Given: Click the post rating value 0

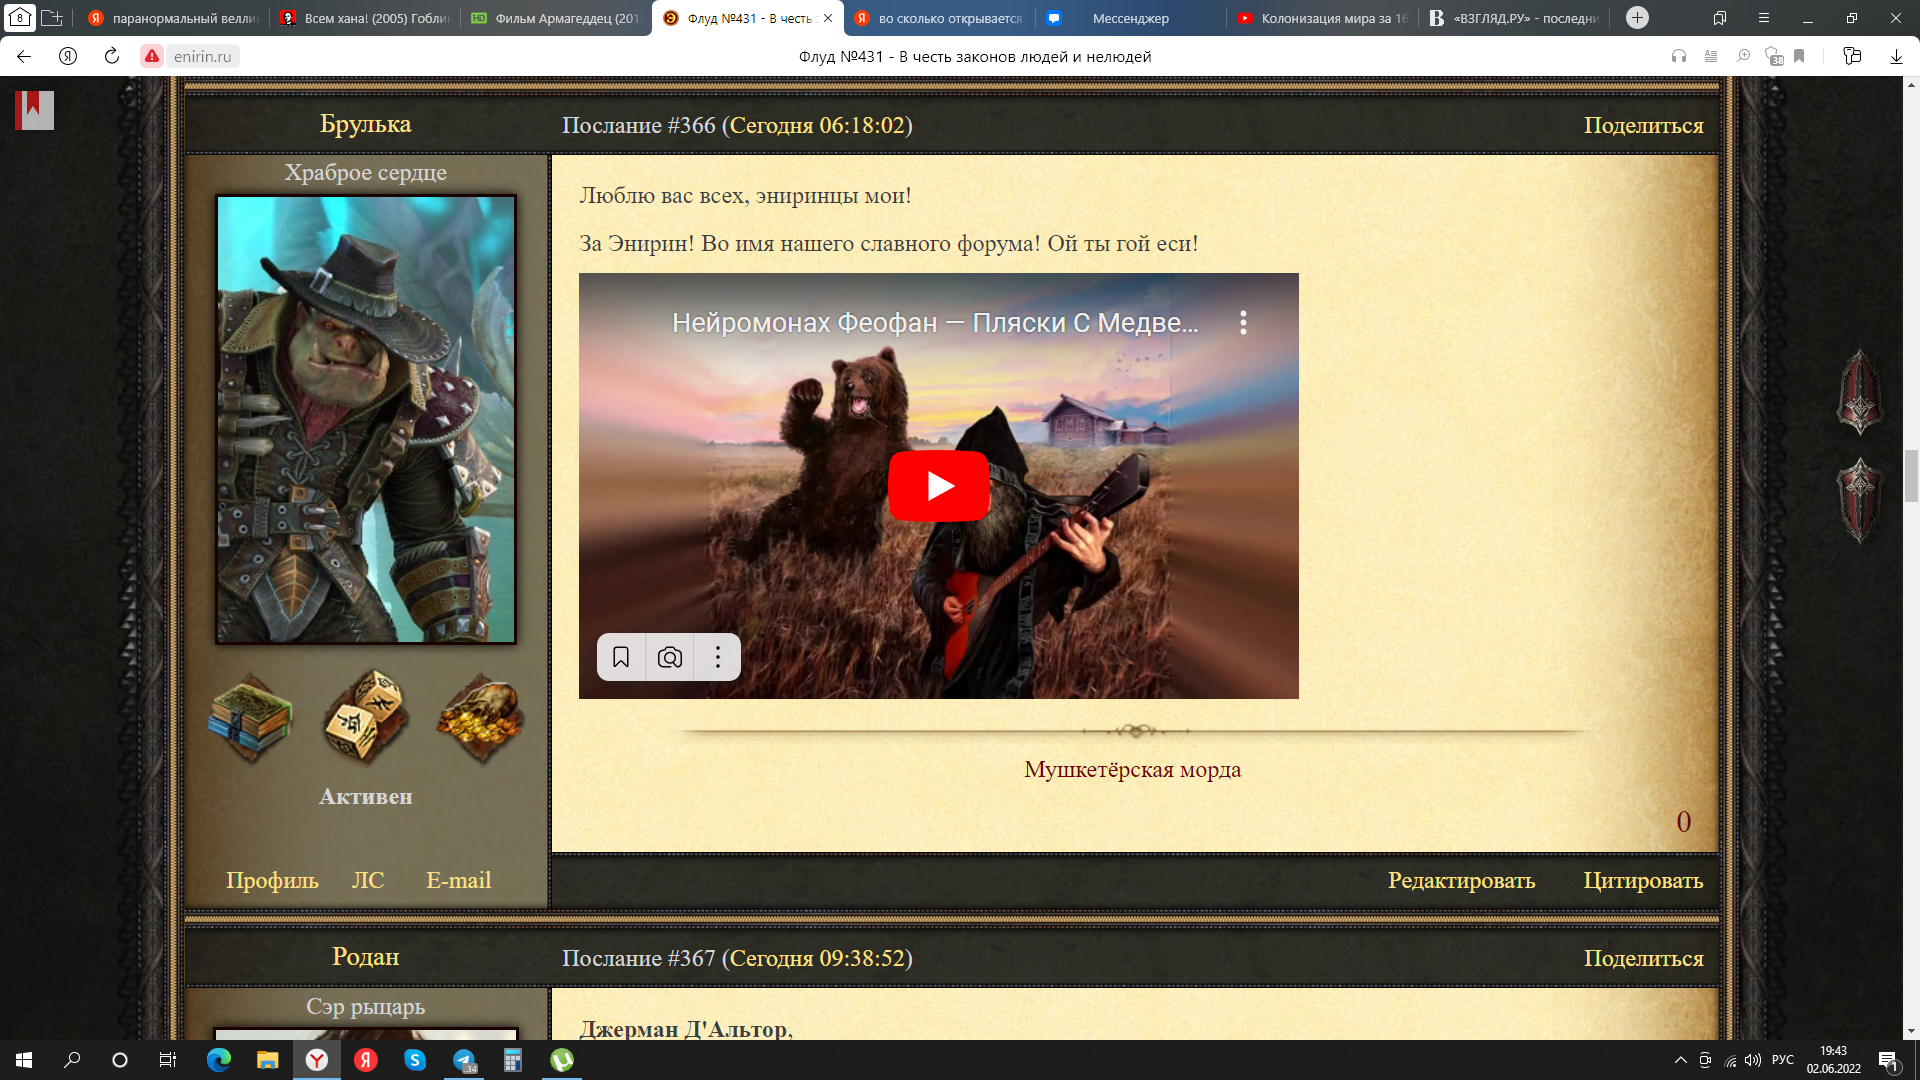Looking at the screenshot, I should click(x=1684, y=822).
